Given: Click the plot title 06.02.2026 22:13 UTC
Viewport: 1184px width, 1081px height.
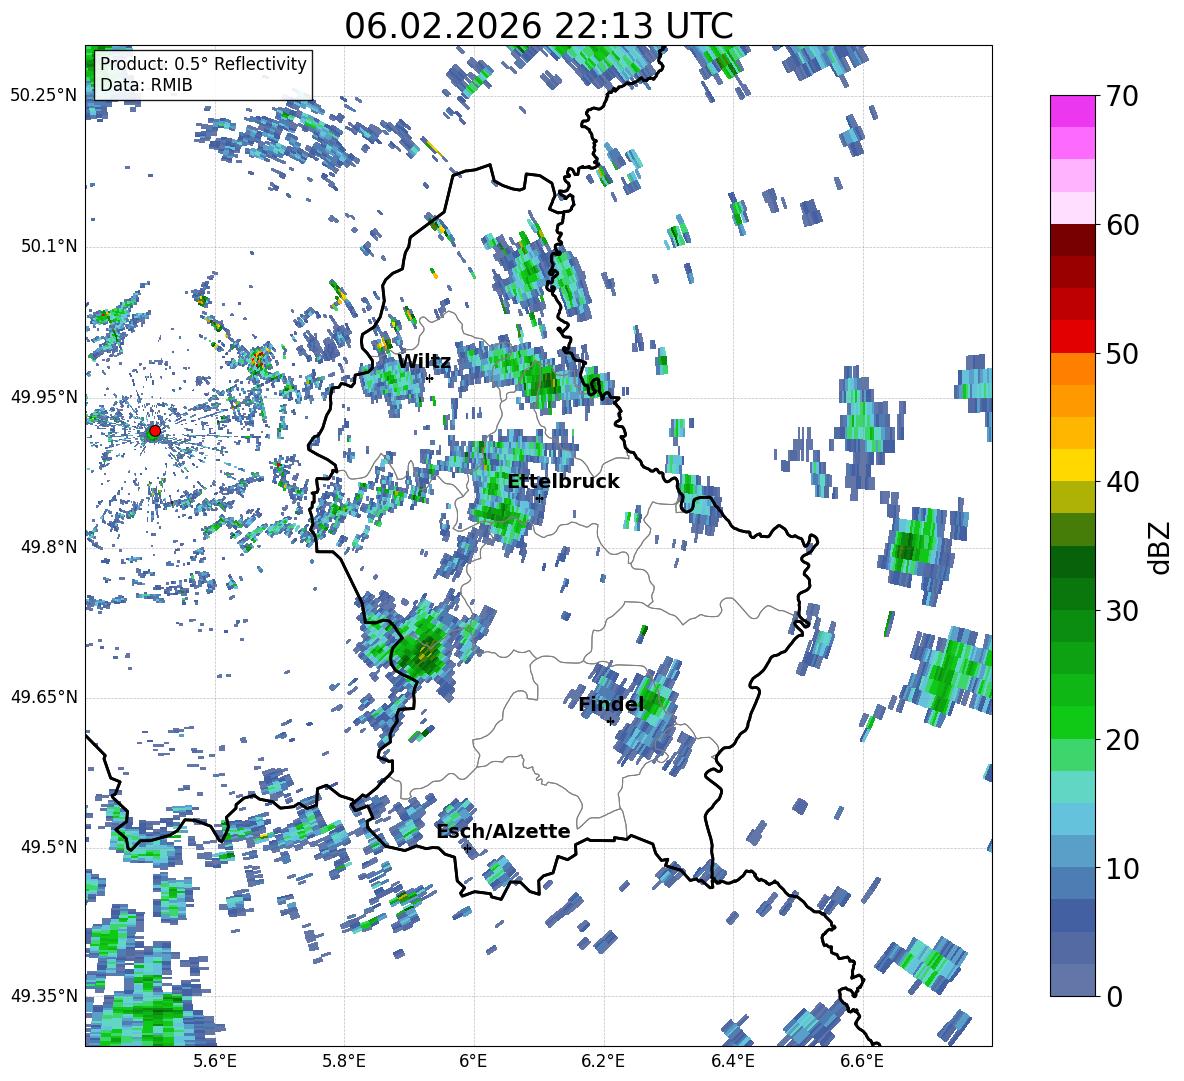Looking at the screenshot, I should click(539, 26).
